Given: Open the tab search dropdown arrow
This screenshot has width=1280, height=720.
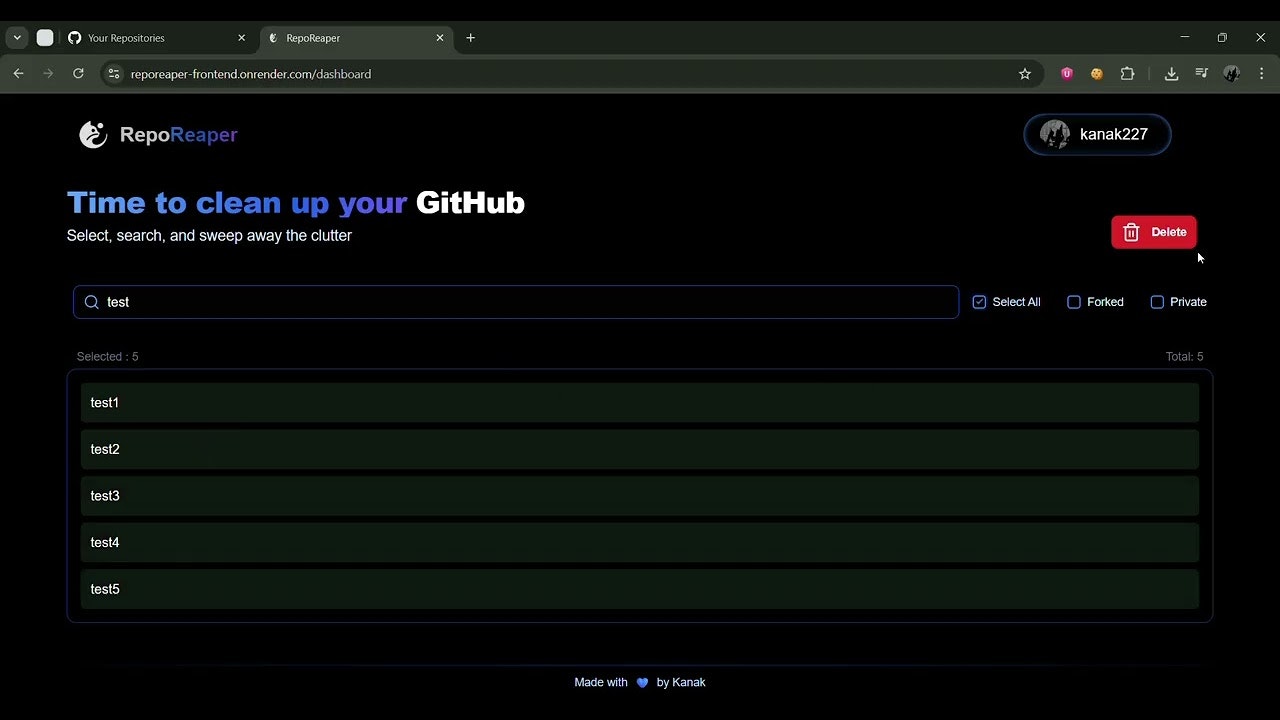Looking at the screenshot, I should point(17,38).
